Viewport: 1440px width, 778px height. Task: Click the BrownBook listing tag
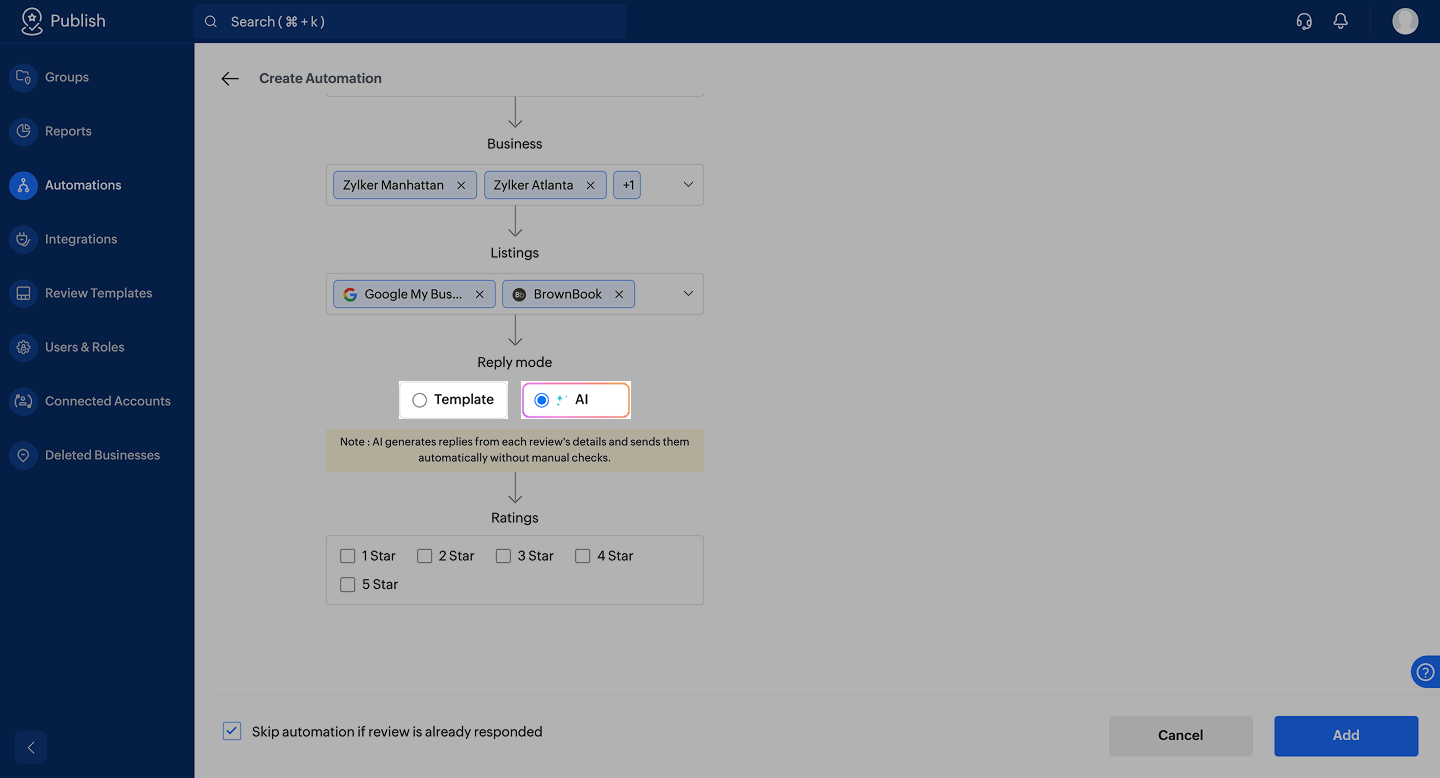(568, 294)
